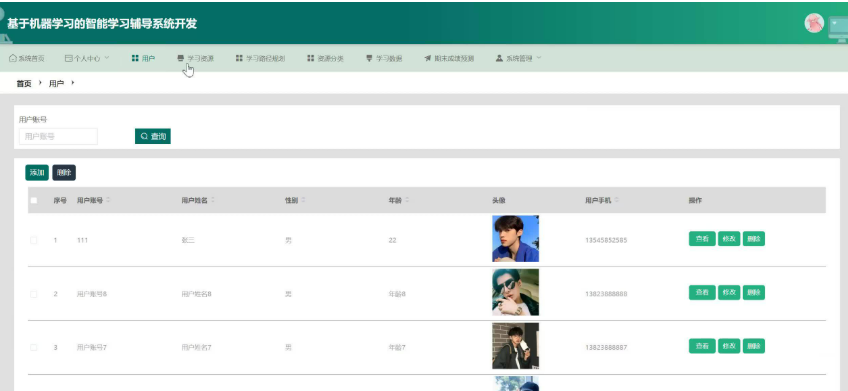Viewport: 848px width, 391px height.
Task: Check the checkbox for row 111
Action: (34, 240)
